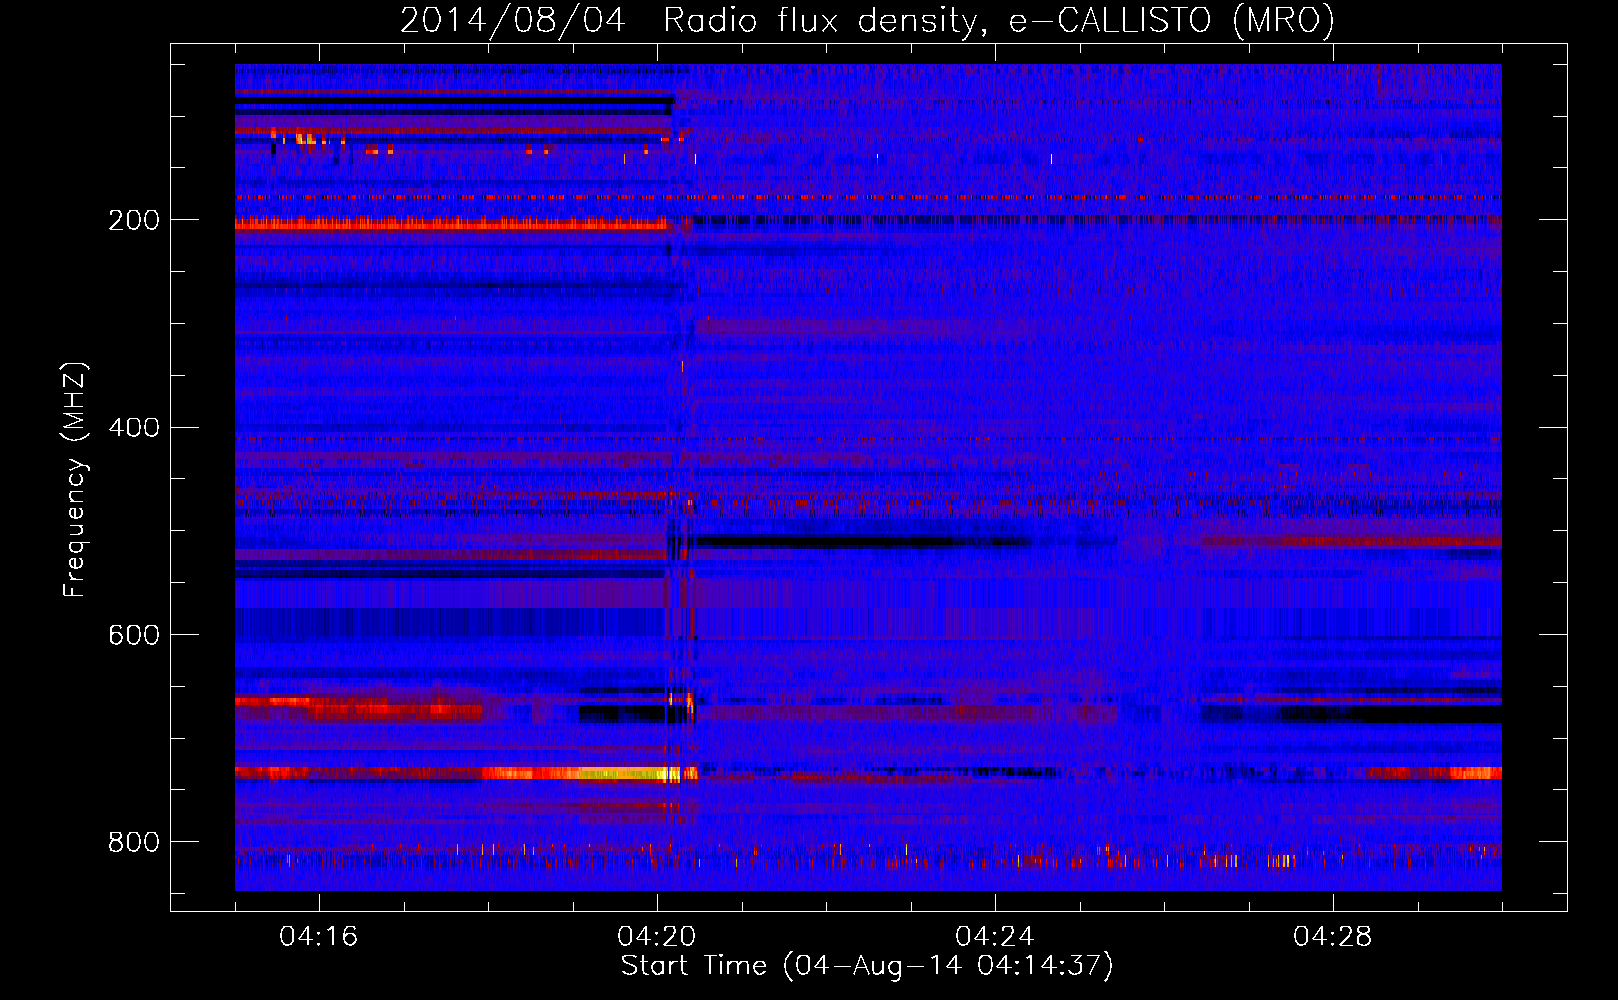Click the 04:16 time axis label
The height and width of the screenshot is (1000, 1618).
[319, 937]
